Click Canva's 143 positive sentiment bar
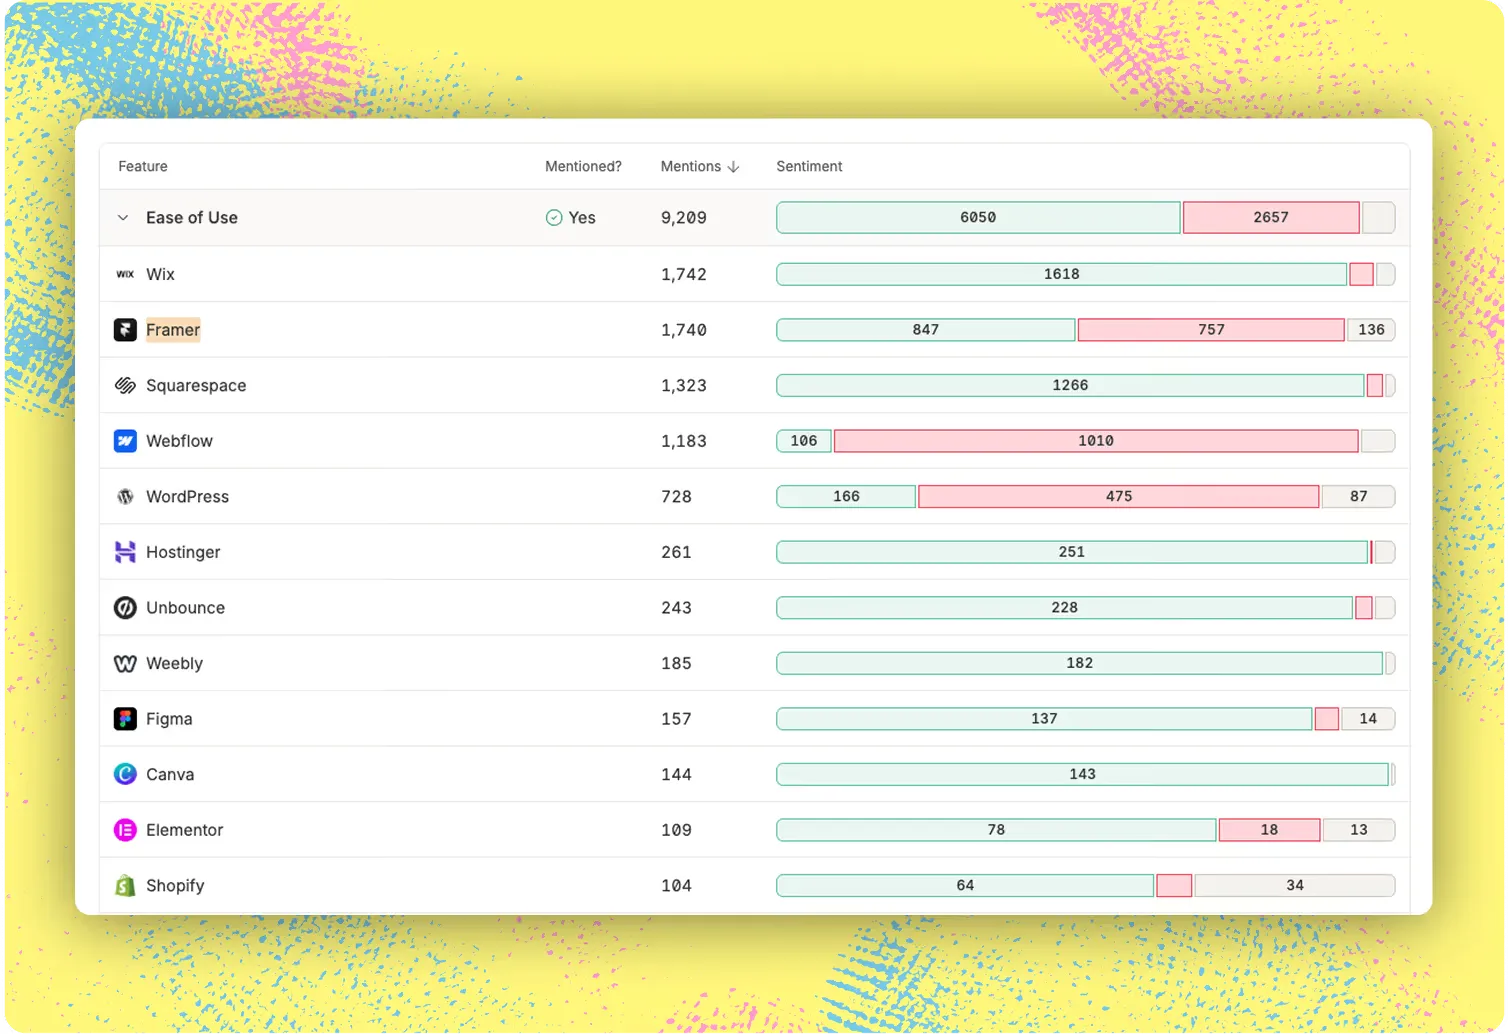This screenshot has width=1508, height=1034. coord(1083,774)
